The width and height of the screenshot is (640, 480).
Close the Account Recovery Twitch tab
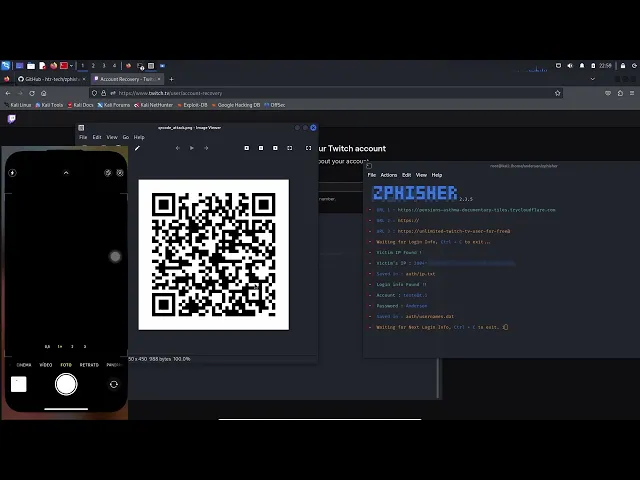click(159, 79)
